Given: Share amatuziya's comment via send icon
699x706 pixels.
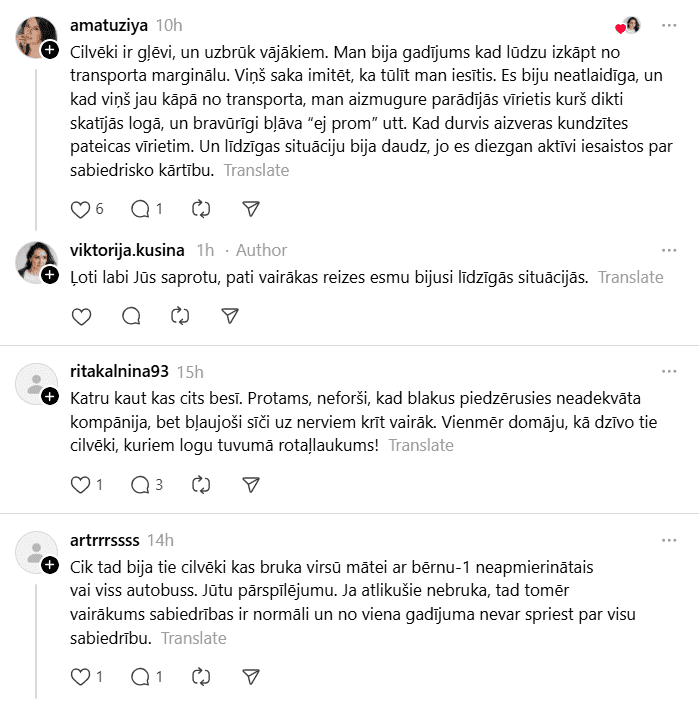Looking at the screenshot, I should pyautogui.click(x=251, y=209).
